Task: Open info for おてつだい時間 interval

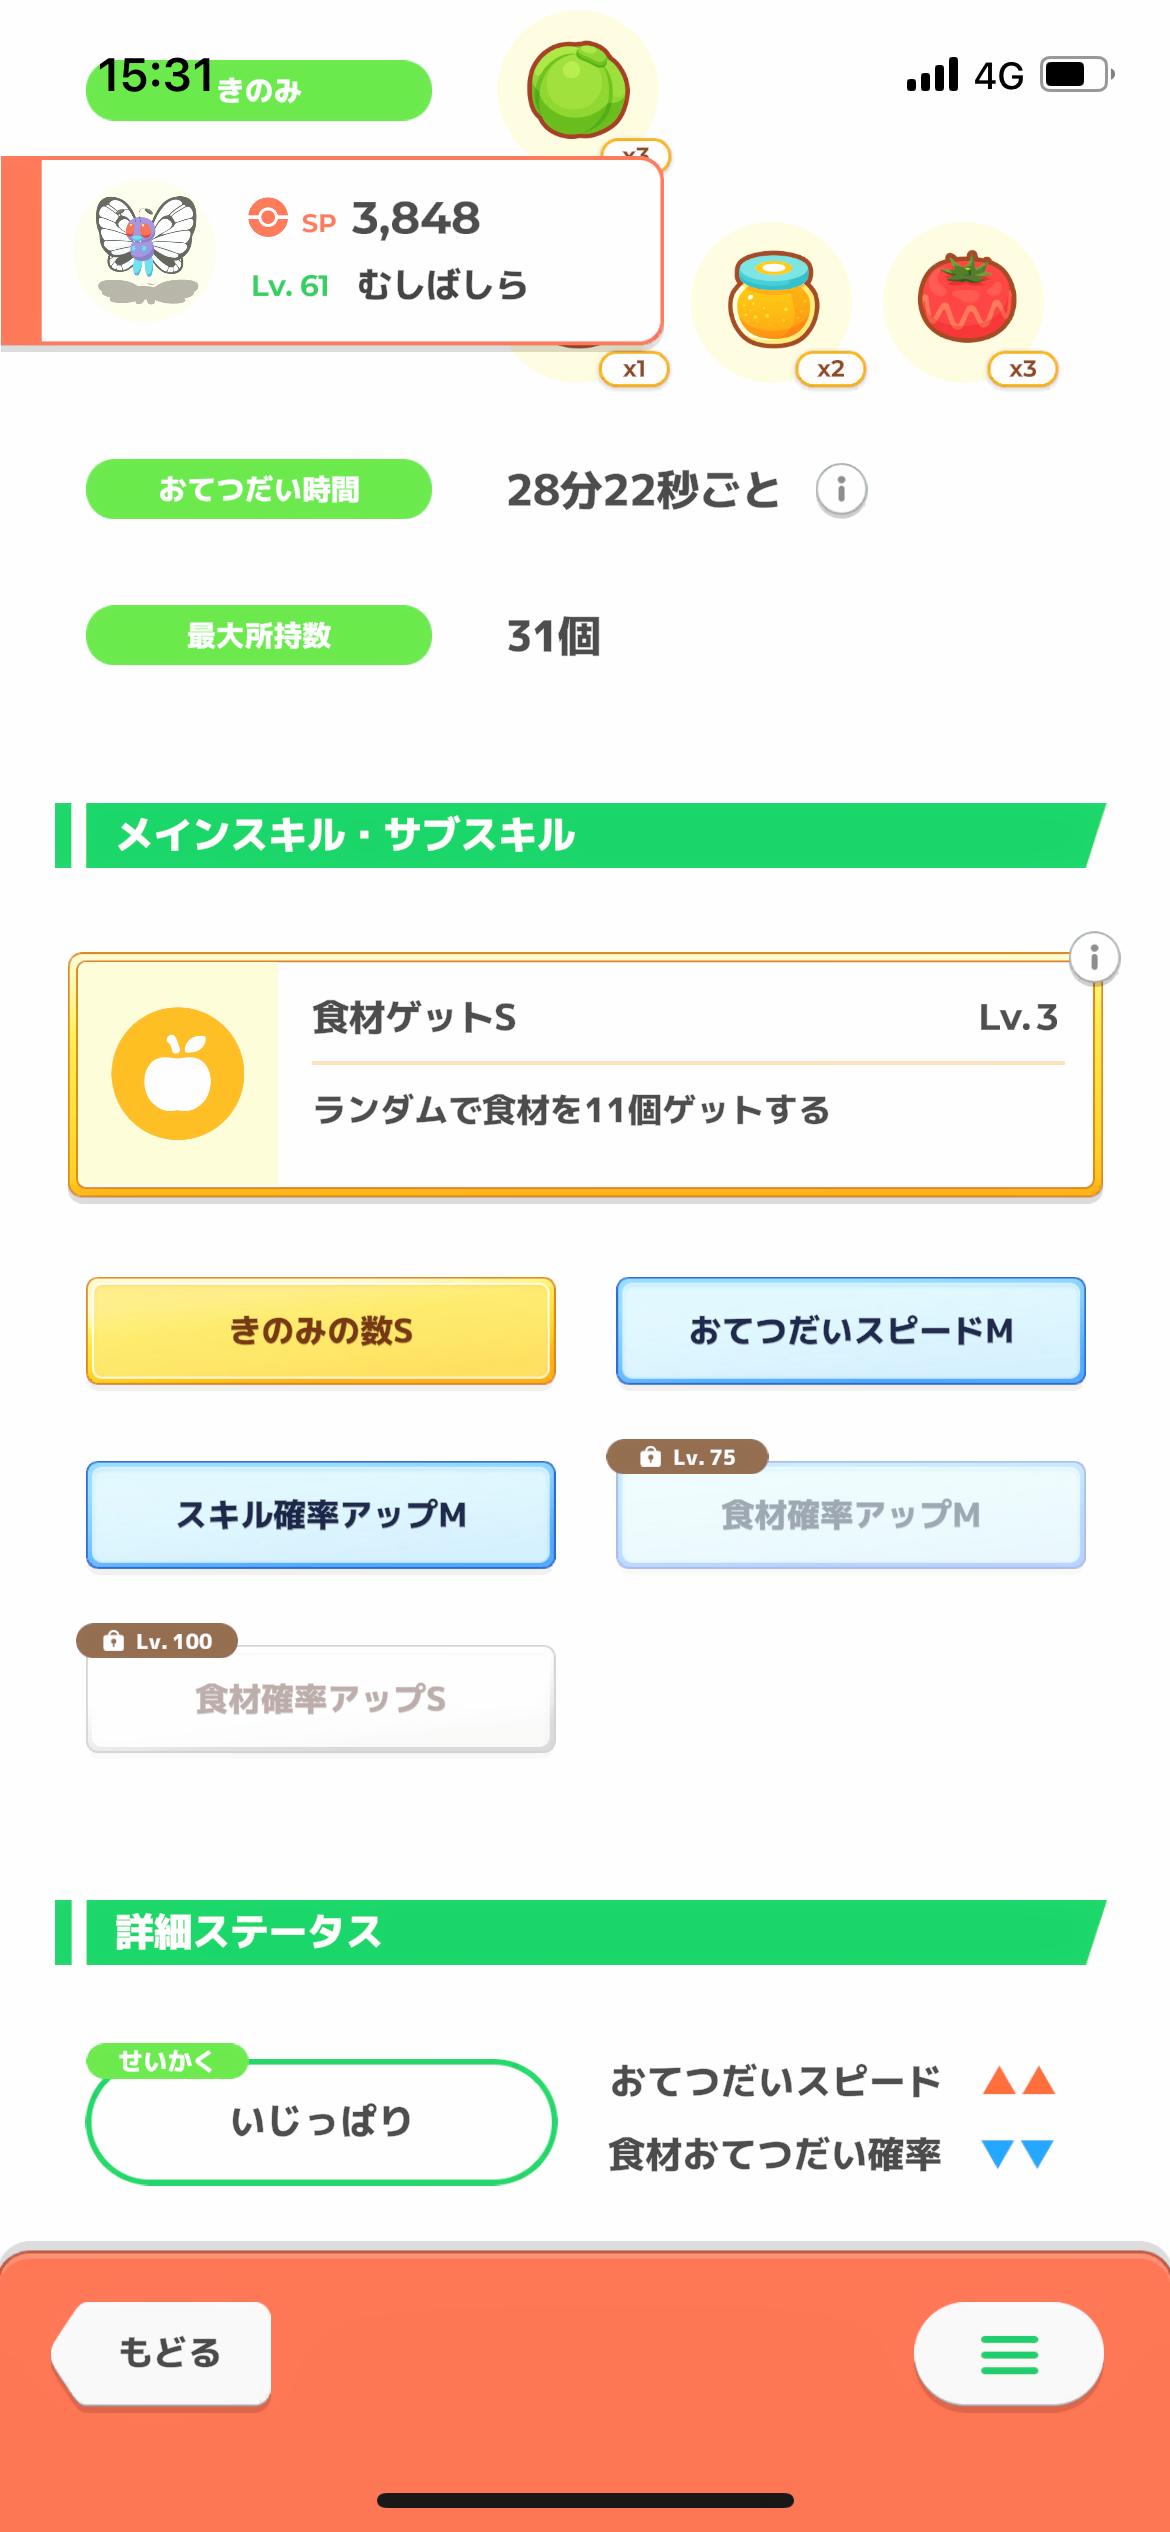Action: click(x=841, y=490)
